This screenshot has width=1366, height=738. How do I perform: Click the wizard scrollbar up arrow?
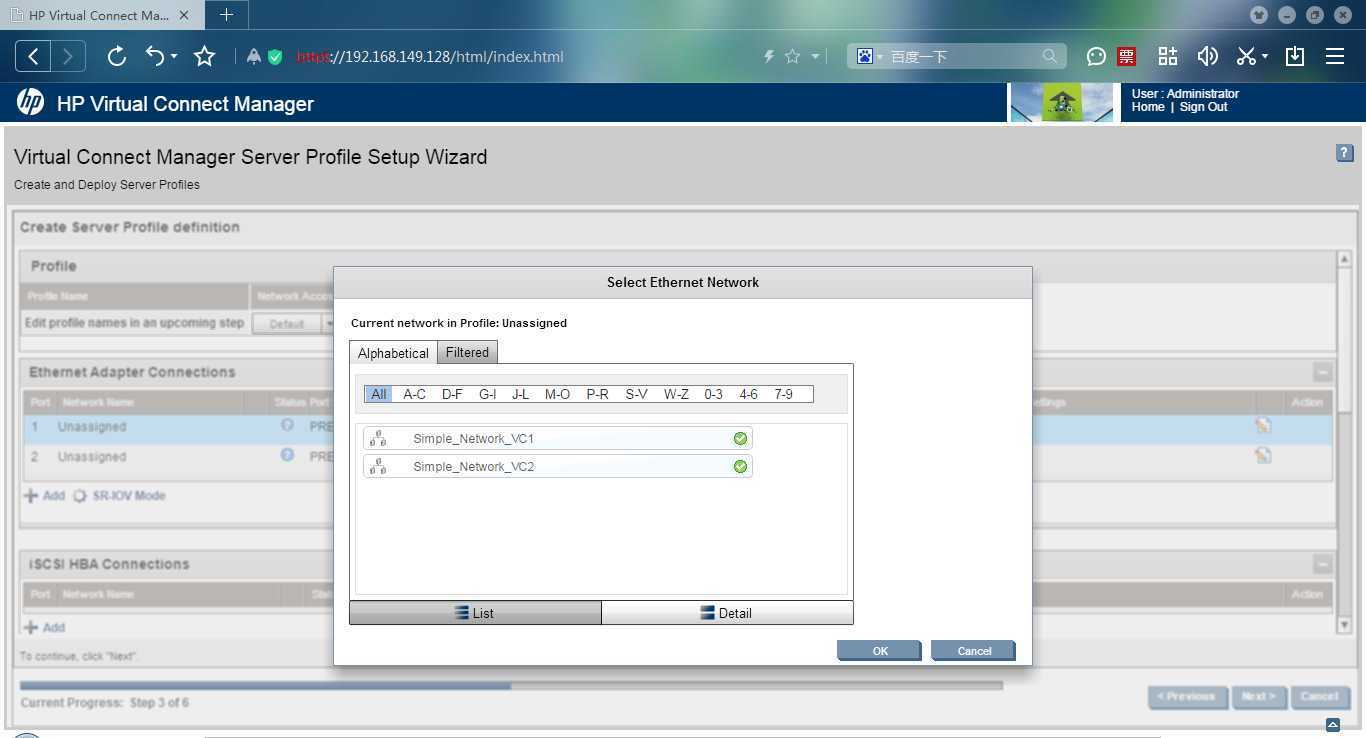click(1344, 259)
